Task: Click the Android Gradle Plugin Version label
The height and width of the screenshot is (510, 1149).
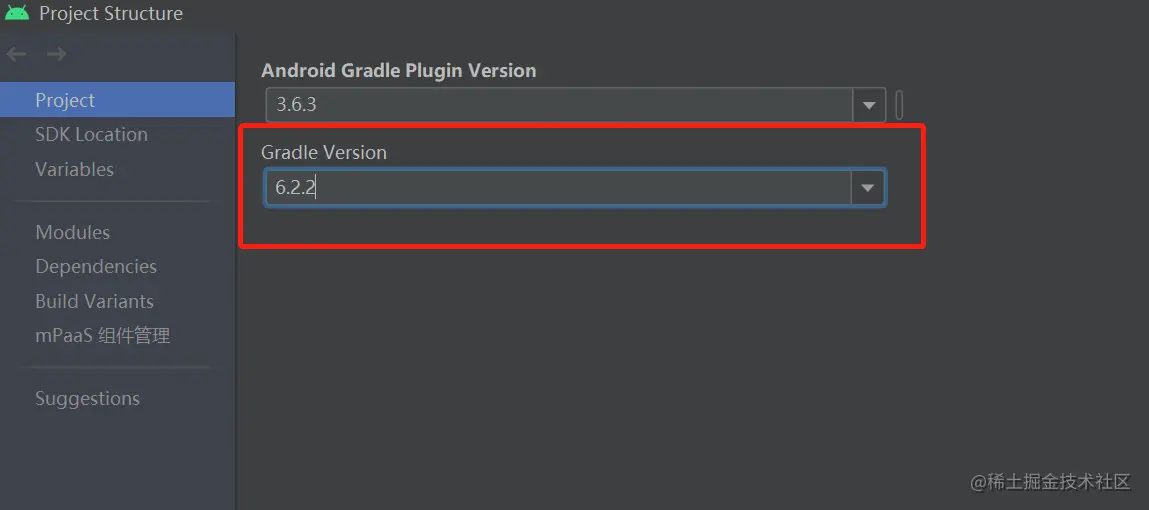Action: pos(398,70)
